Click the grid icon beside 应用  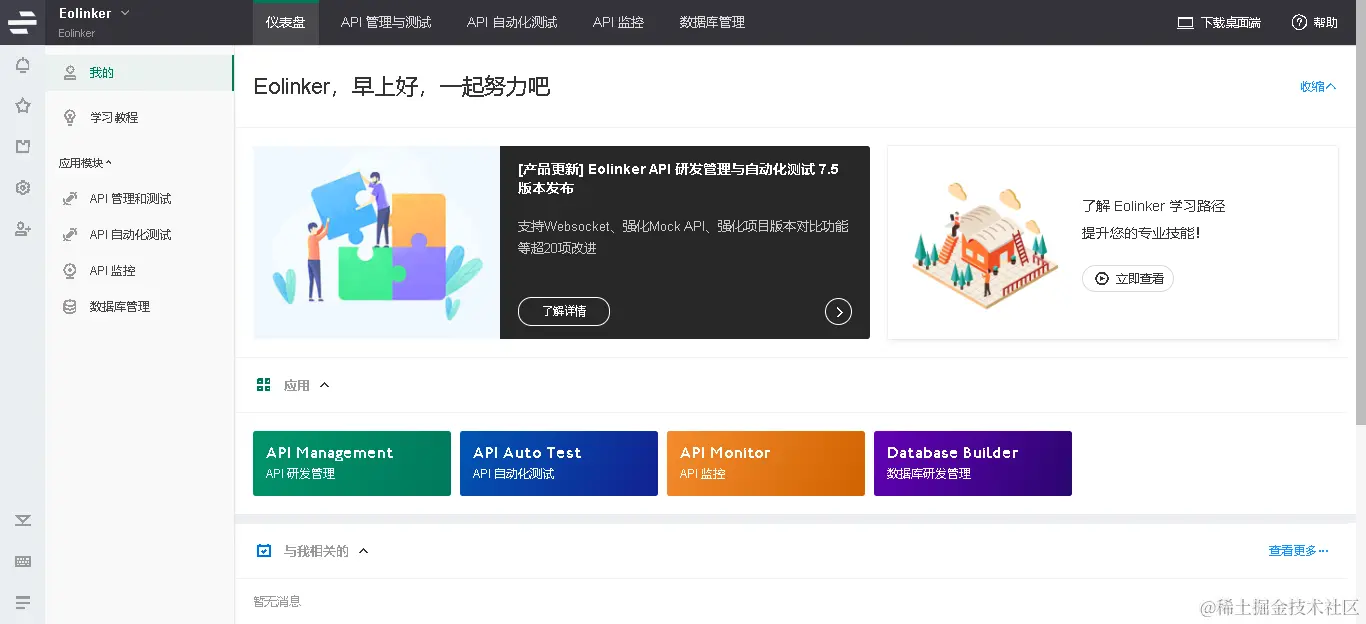pyautogui.click(x=264, y=385)
